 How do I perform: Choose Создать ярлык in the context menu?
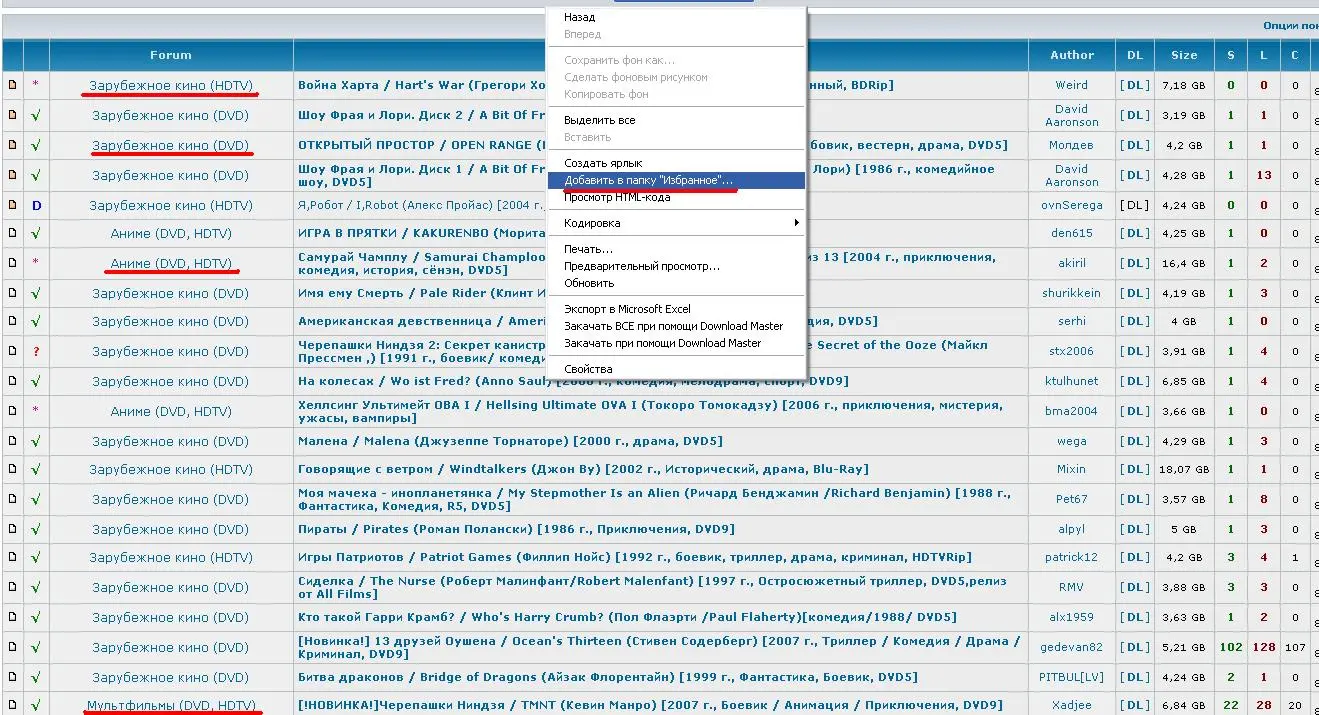coord(603,163)
